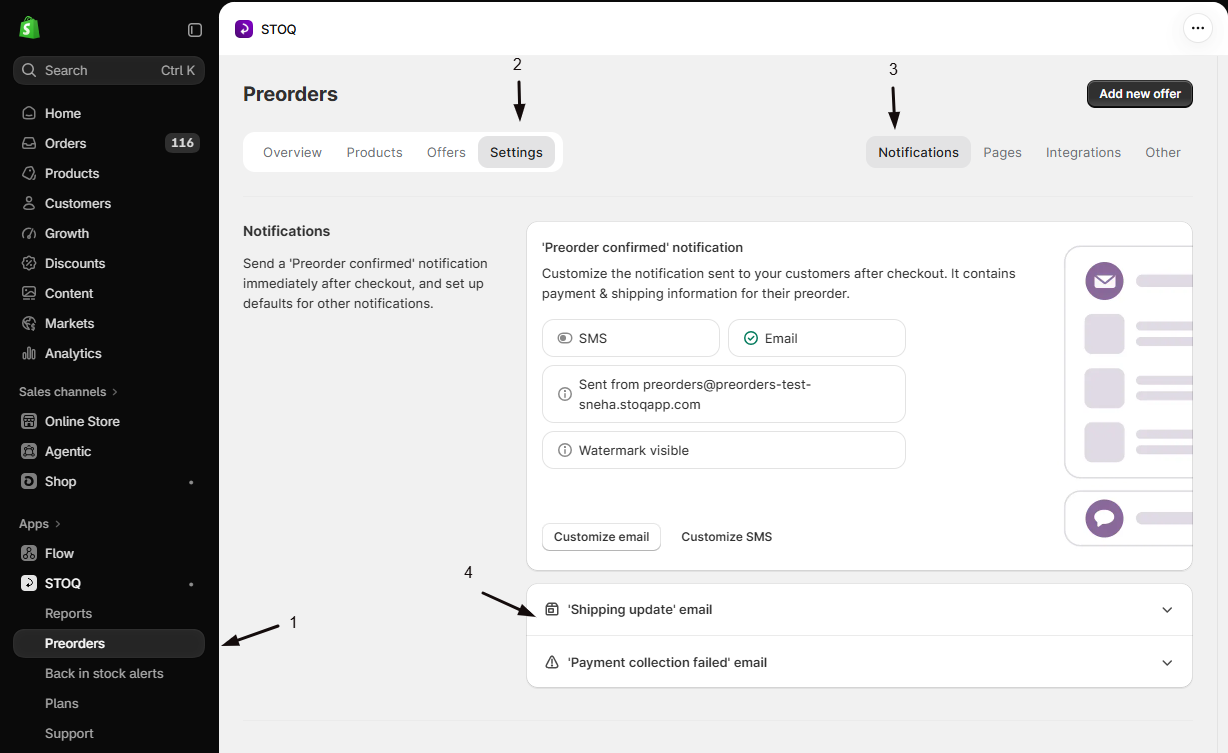Open the Offers tab
The image size is (1228, 753).
pos(446,152)
